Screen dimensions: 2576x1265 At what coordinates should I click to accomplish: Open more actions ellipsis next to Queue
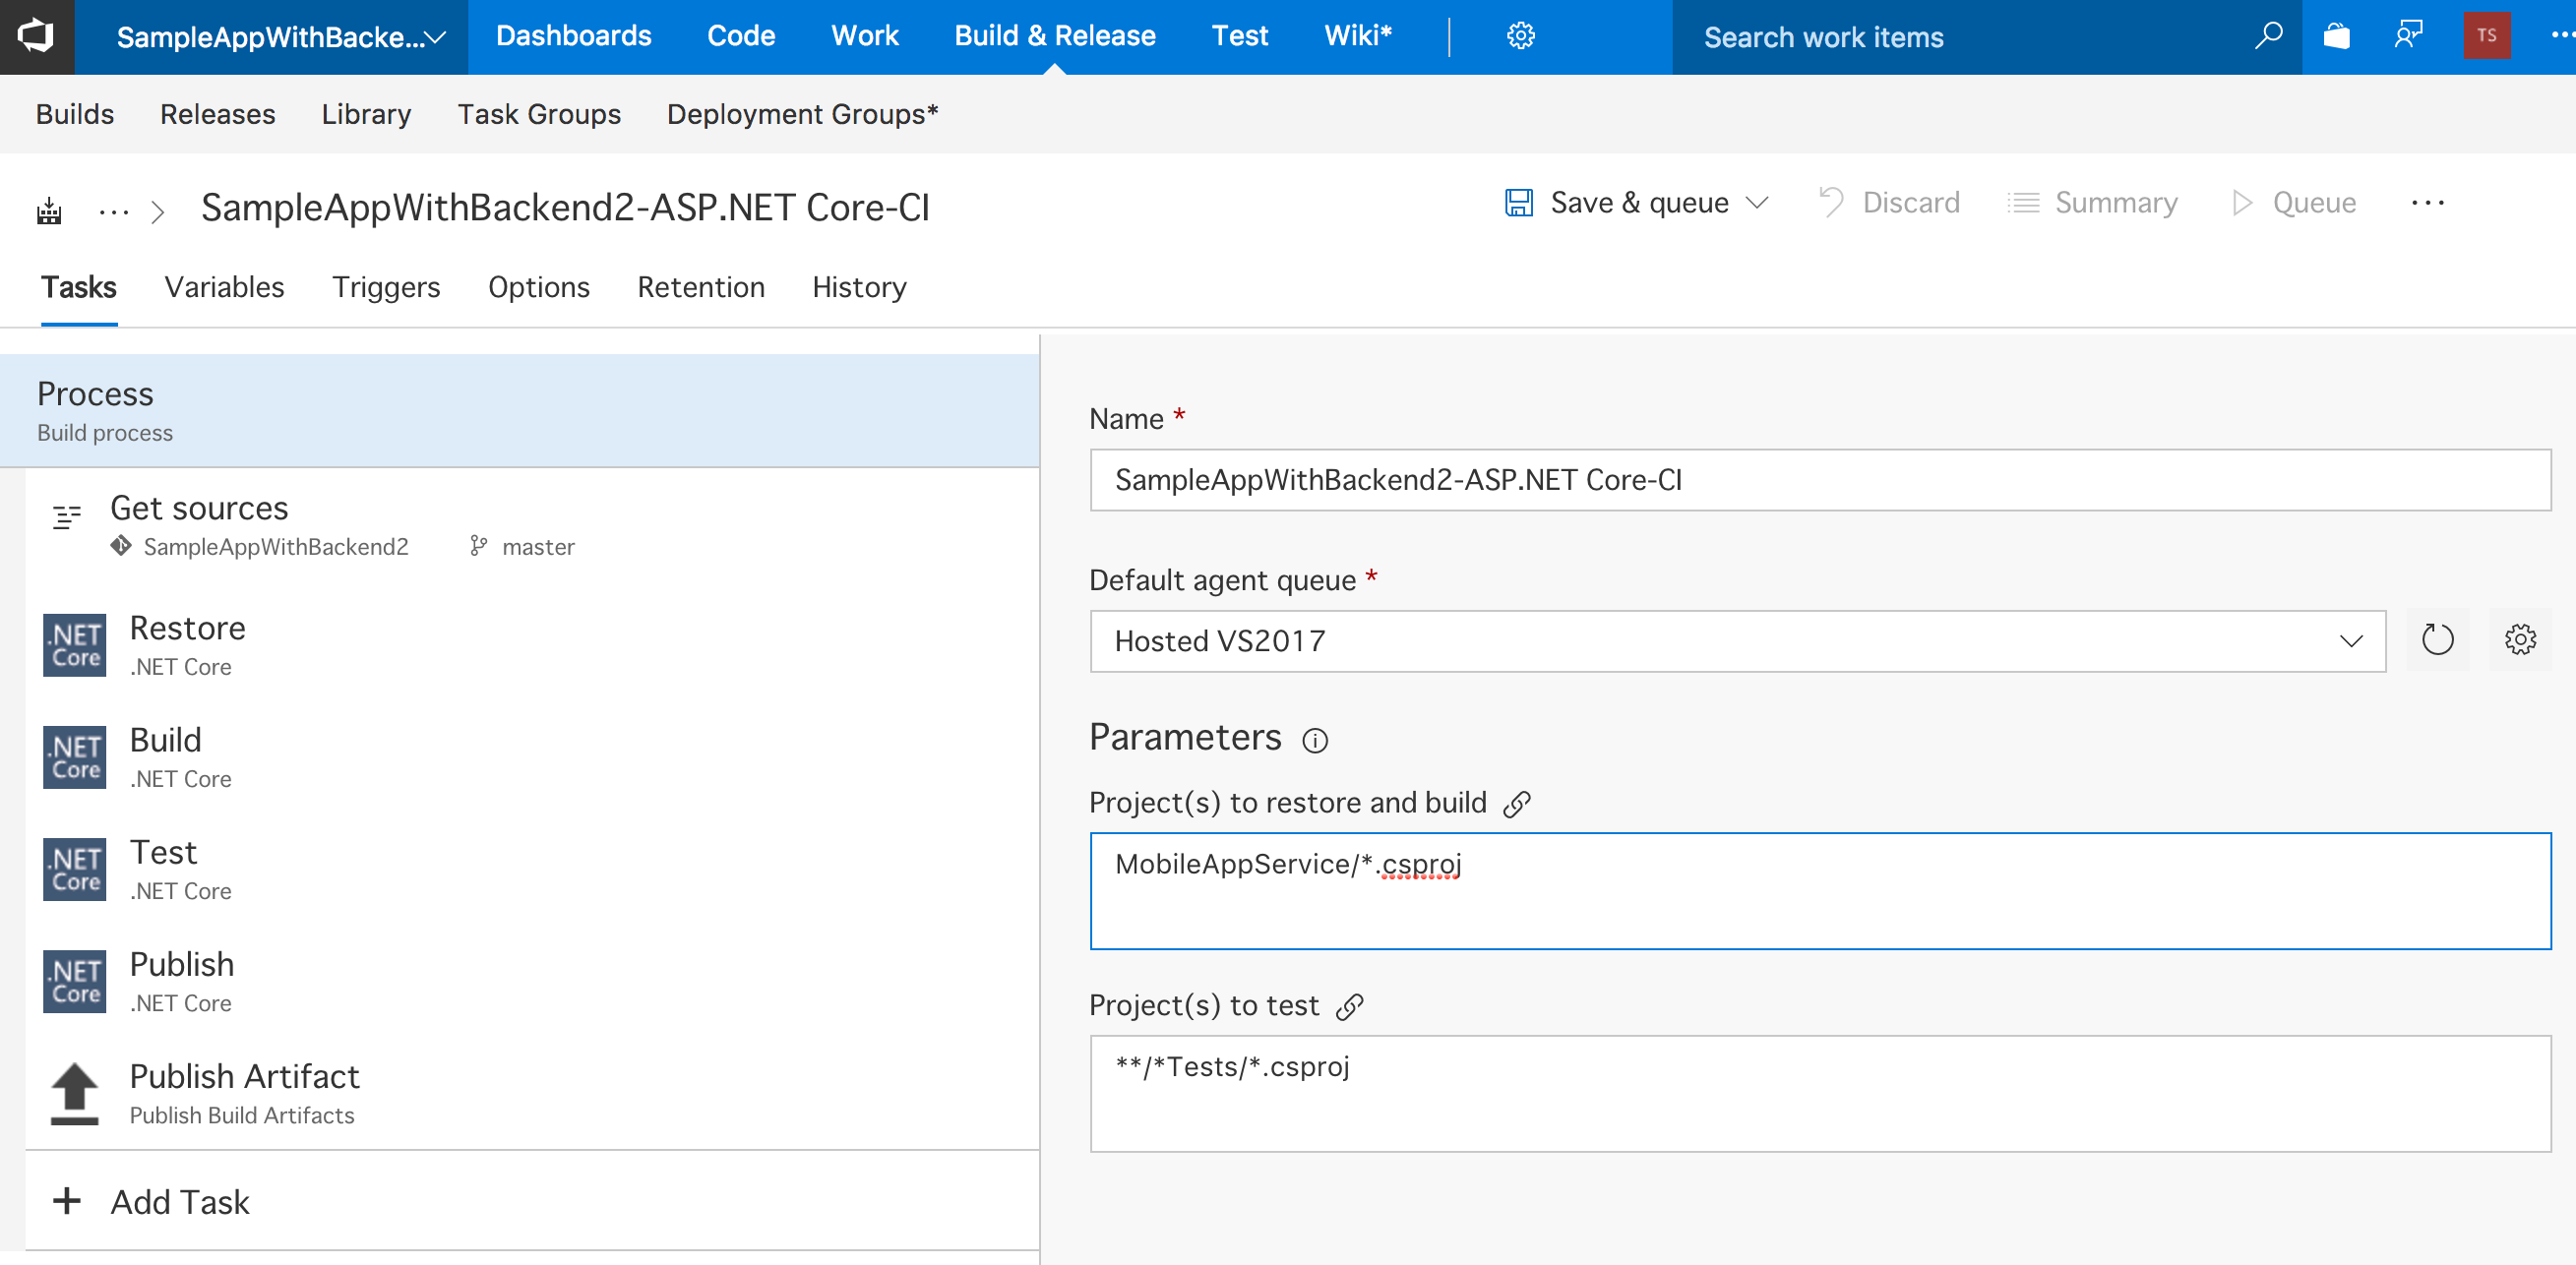[x=2428, y=203]
